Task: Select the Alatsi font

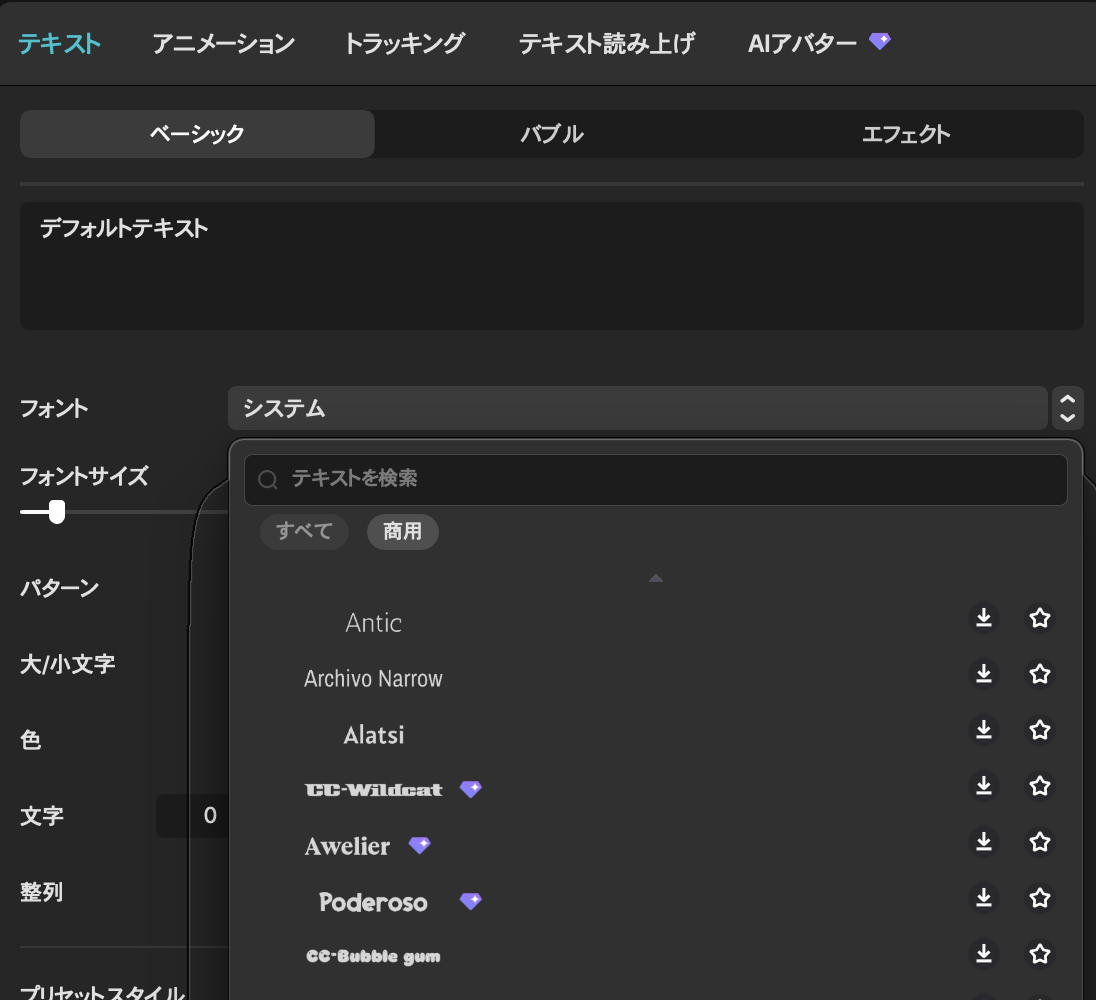Action: point(373,734)
